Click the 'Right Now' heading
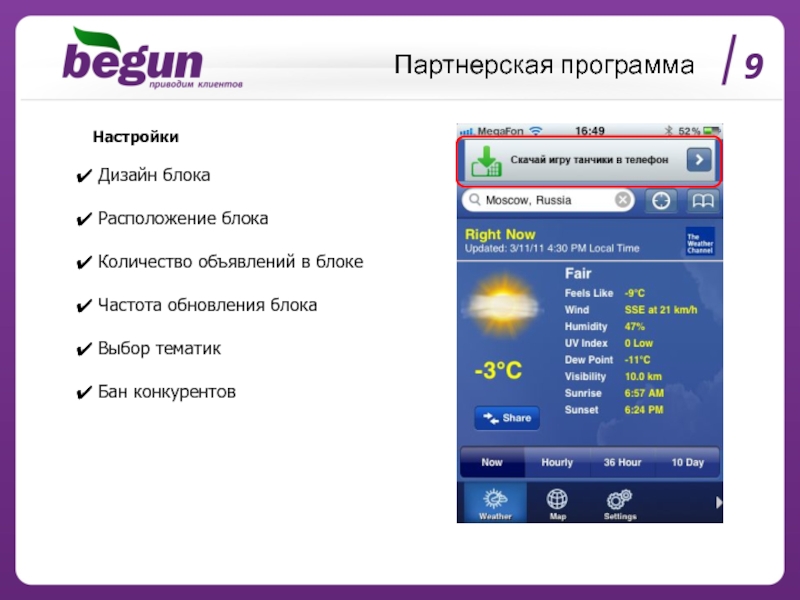 500,235
